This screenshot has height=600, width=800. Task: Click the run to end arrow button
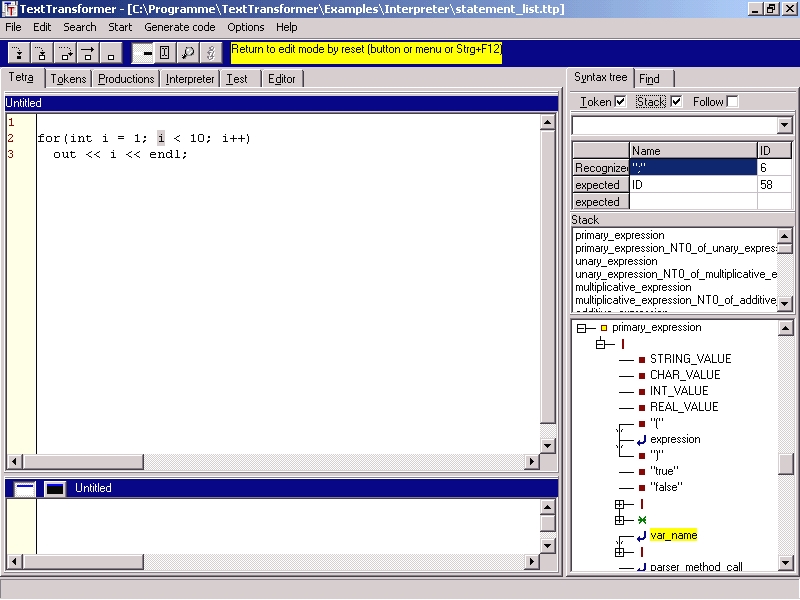(88, 53)
